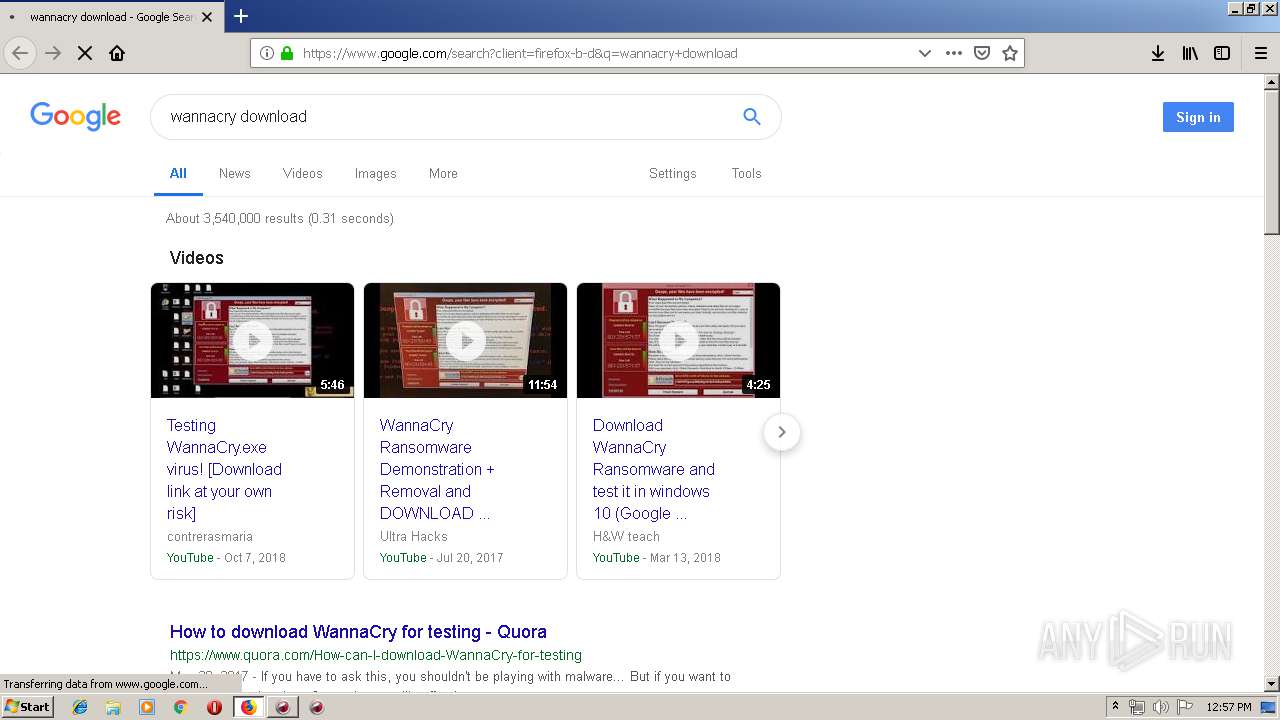Click the Google search magnifier icon
1280x720 pixels.
(752, 116)
